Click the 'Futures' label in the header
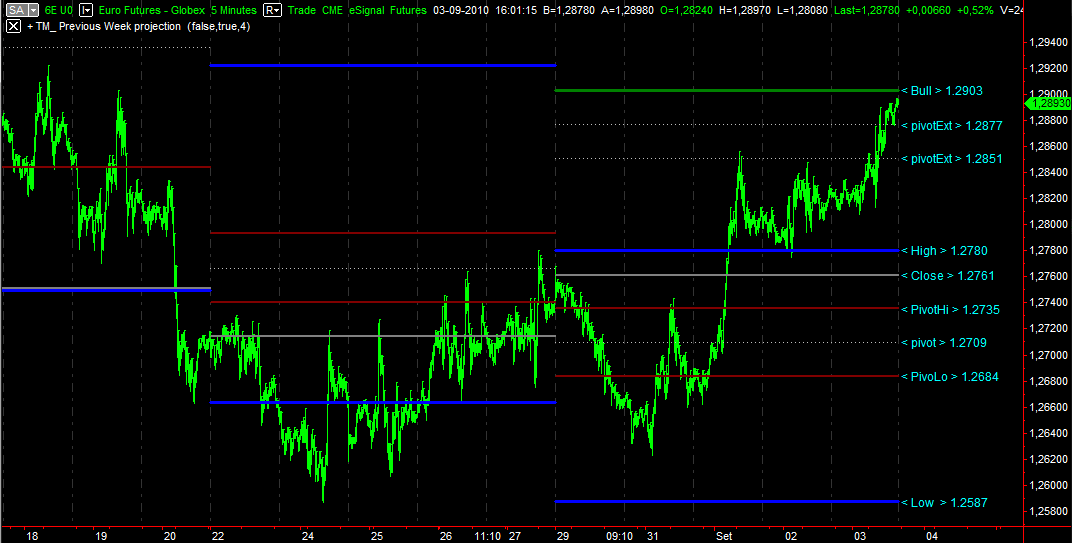Viewport: 1072px width, 543px height. [409, 10]
